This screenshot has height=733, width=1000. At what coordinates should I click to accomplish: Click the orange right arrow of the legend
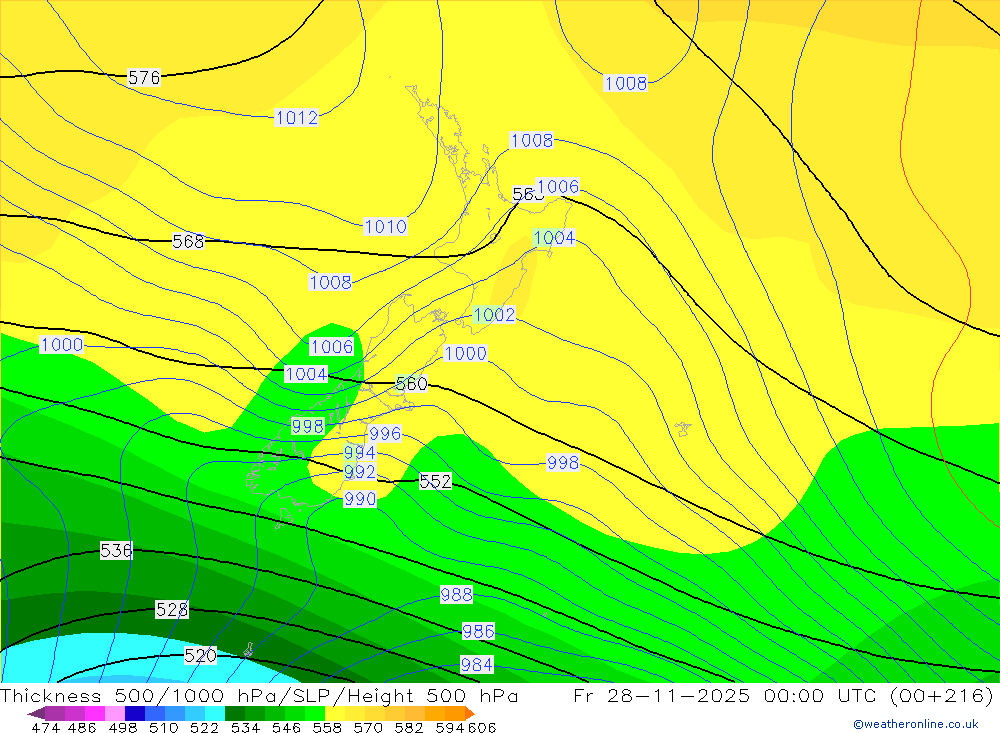[x=470, y=714]
